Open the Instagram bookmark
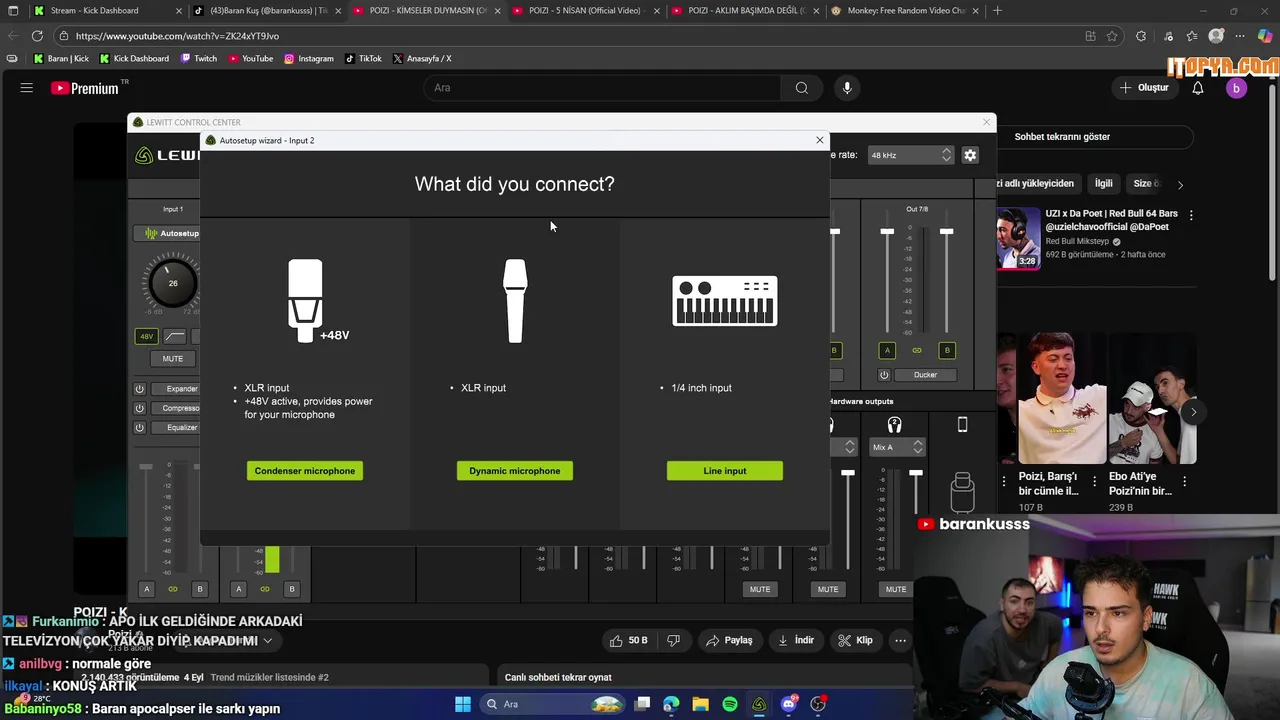This screenshot has height=720, width=1280. (x=309, y=59)
